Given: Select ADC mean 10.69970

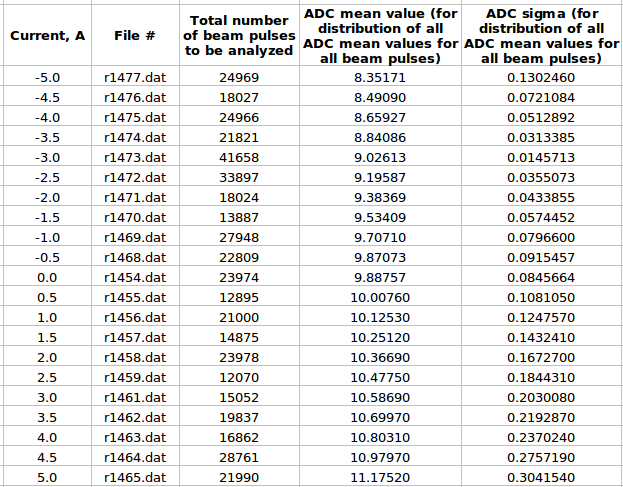Looking at the screenshot, I should tap(380, 417).
